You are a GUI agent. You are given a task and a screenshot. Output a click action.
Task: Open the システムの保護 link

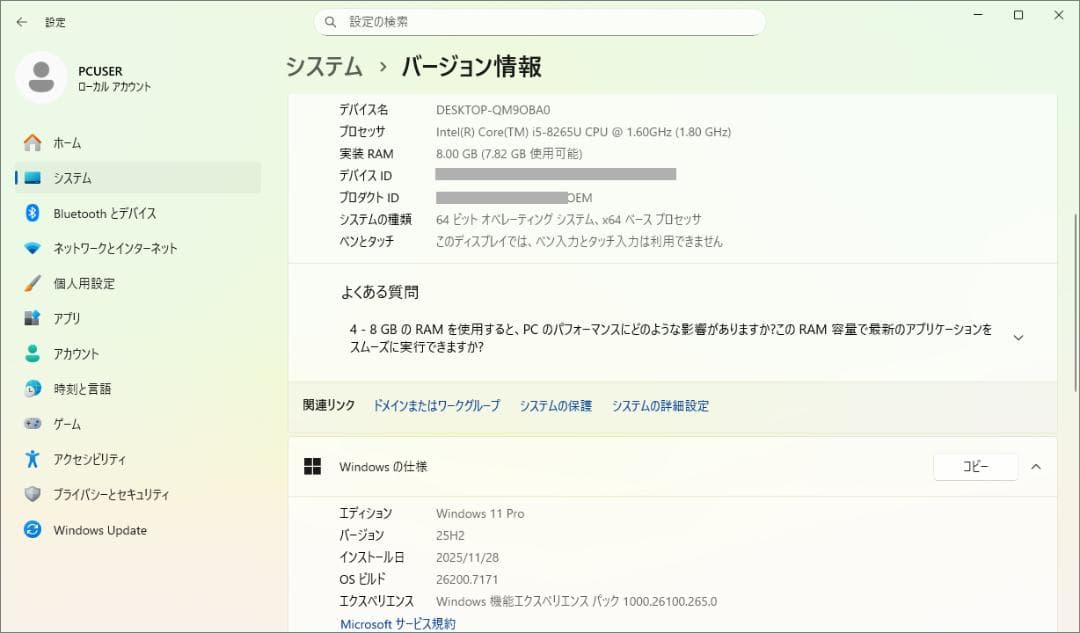point(555,406)
